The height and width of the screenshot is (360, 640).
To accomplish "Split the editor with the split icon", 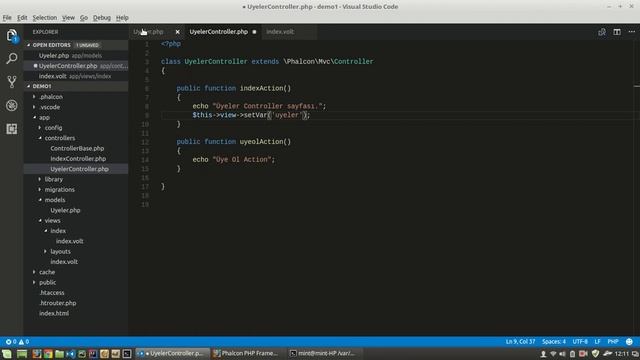I will point(617,32).
